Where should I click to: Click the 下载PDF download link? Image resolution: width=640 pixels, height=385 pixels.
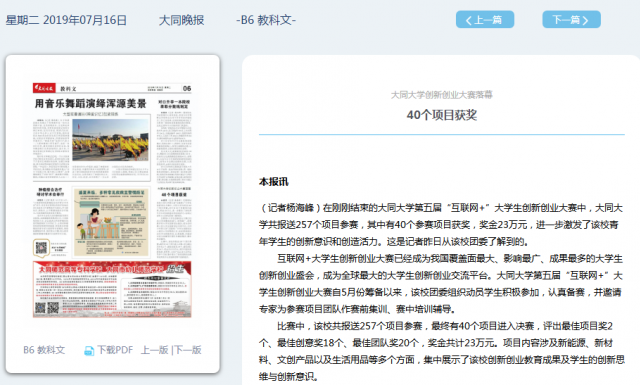pyautogui.click(x=115, y=350)
